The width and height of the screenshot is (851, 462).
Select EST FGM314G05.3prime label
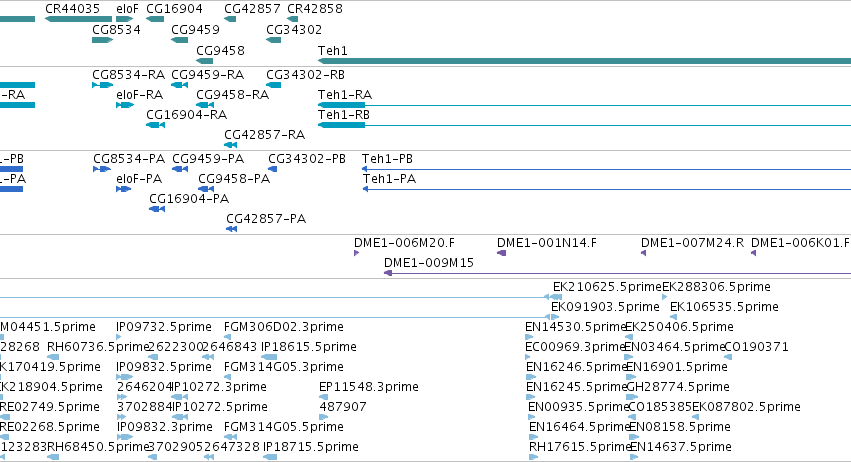pos(284,367)
